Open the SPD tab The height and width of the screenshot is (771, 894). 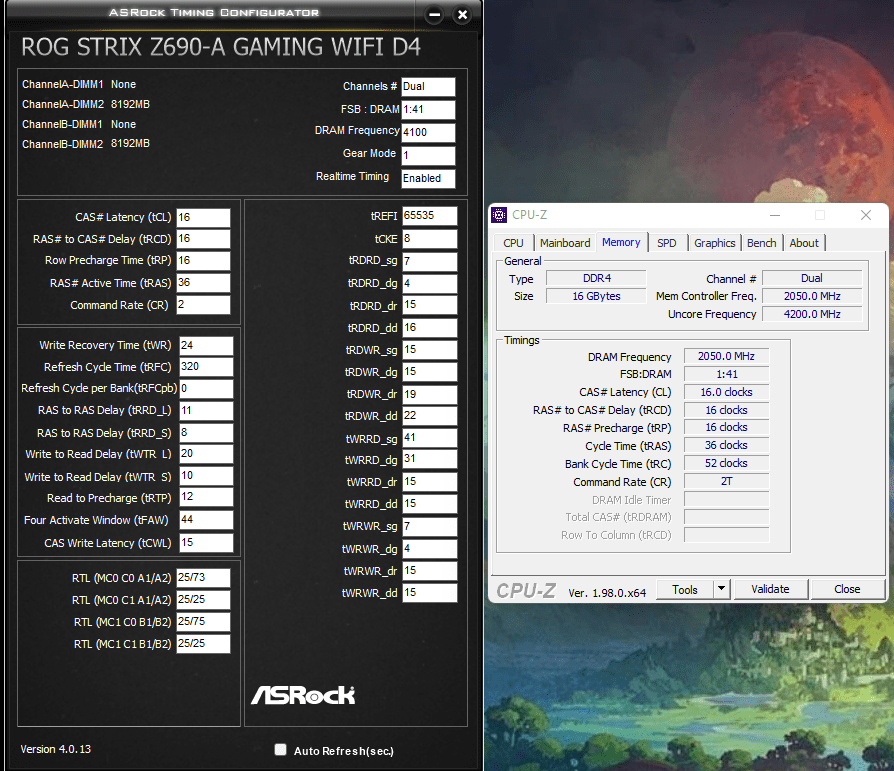(x=667, y=243)
